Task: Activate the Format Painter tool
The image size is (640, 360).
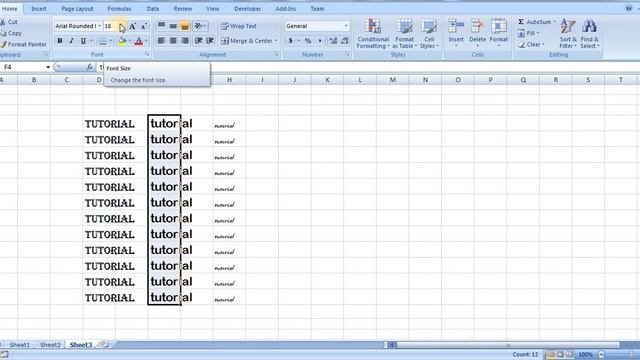Action: 24,44
